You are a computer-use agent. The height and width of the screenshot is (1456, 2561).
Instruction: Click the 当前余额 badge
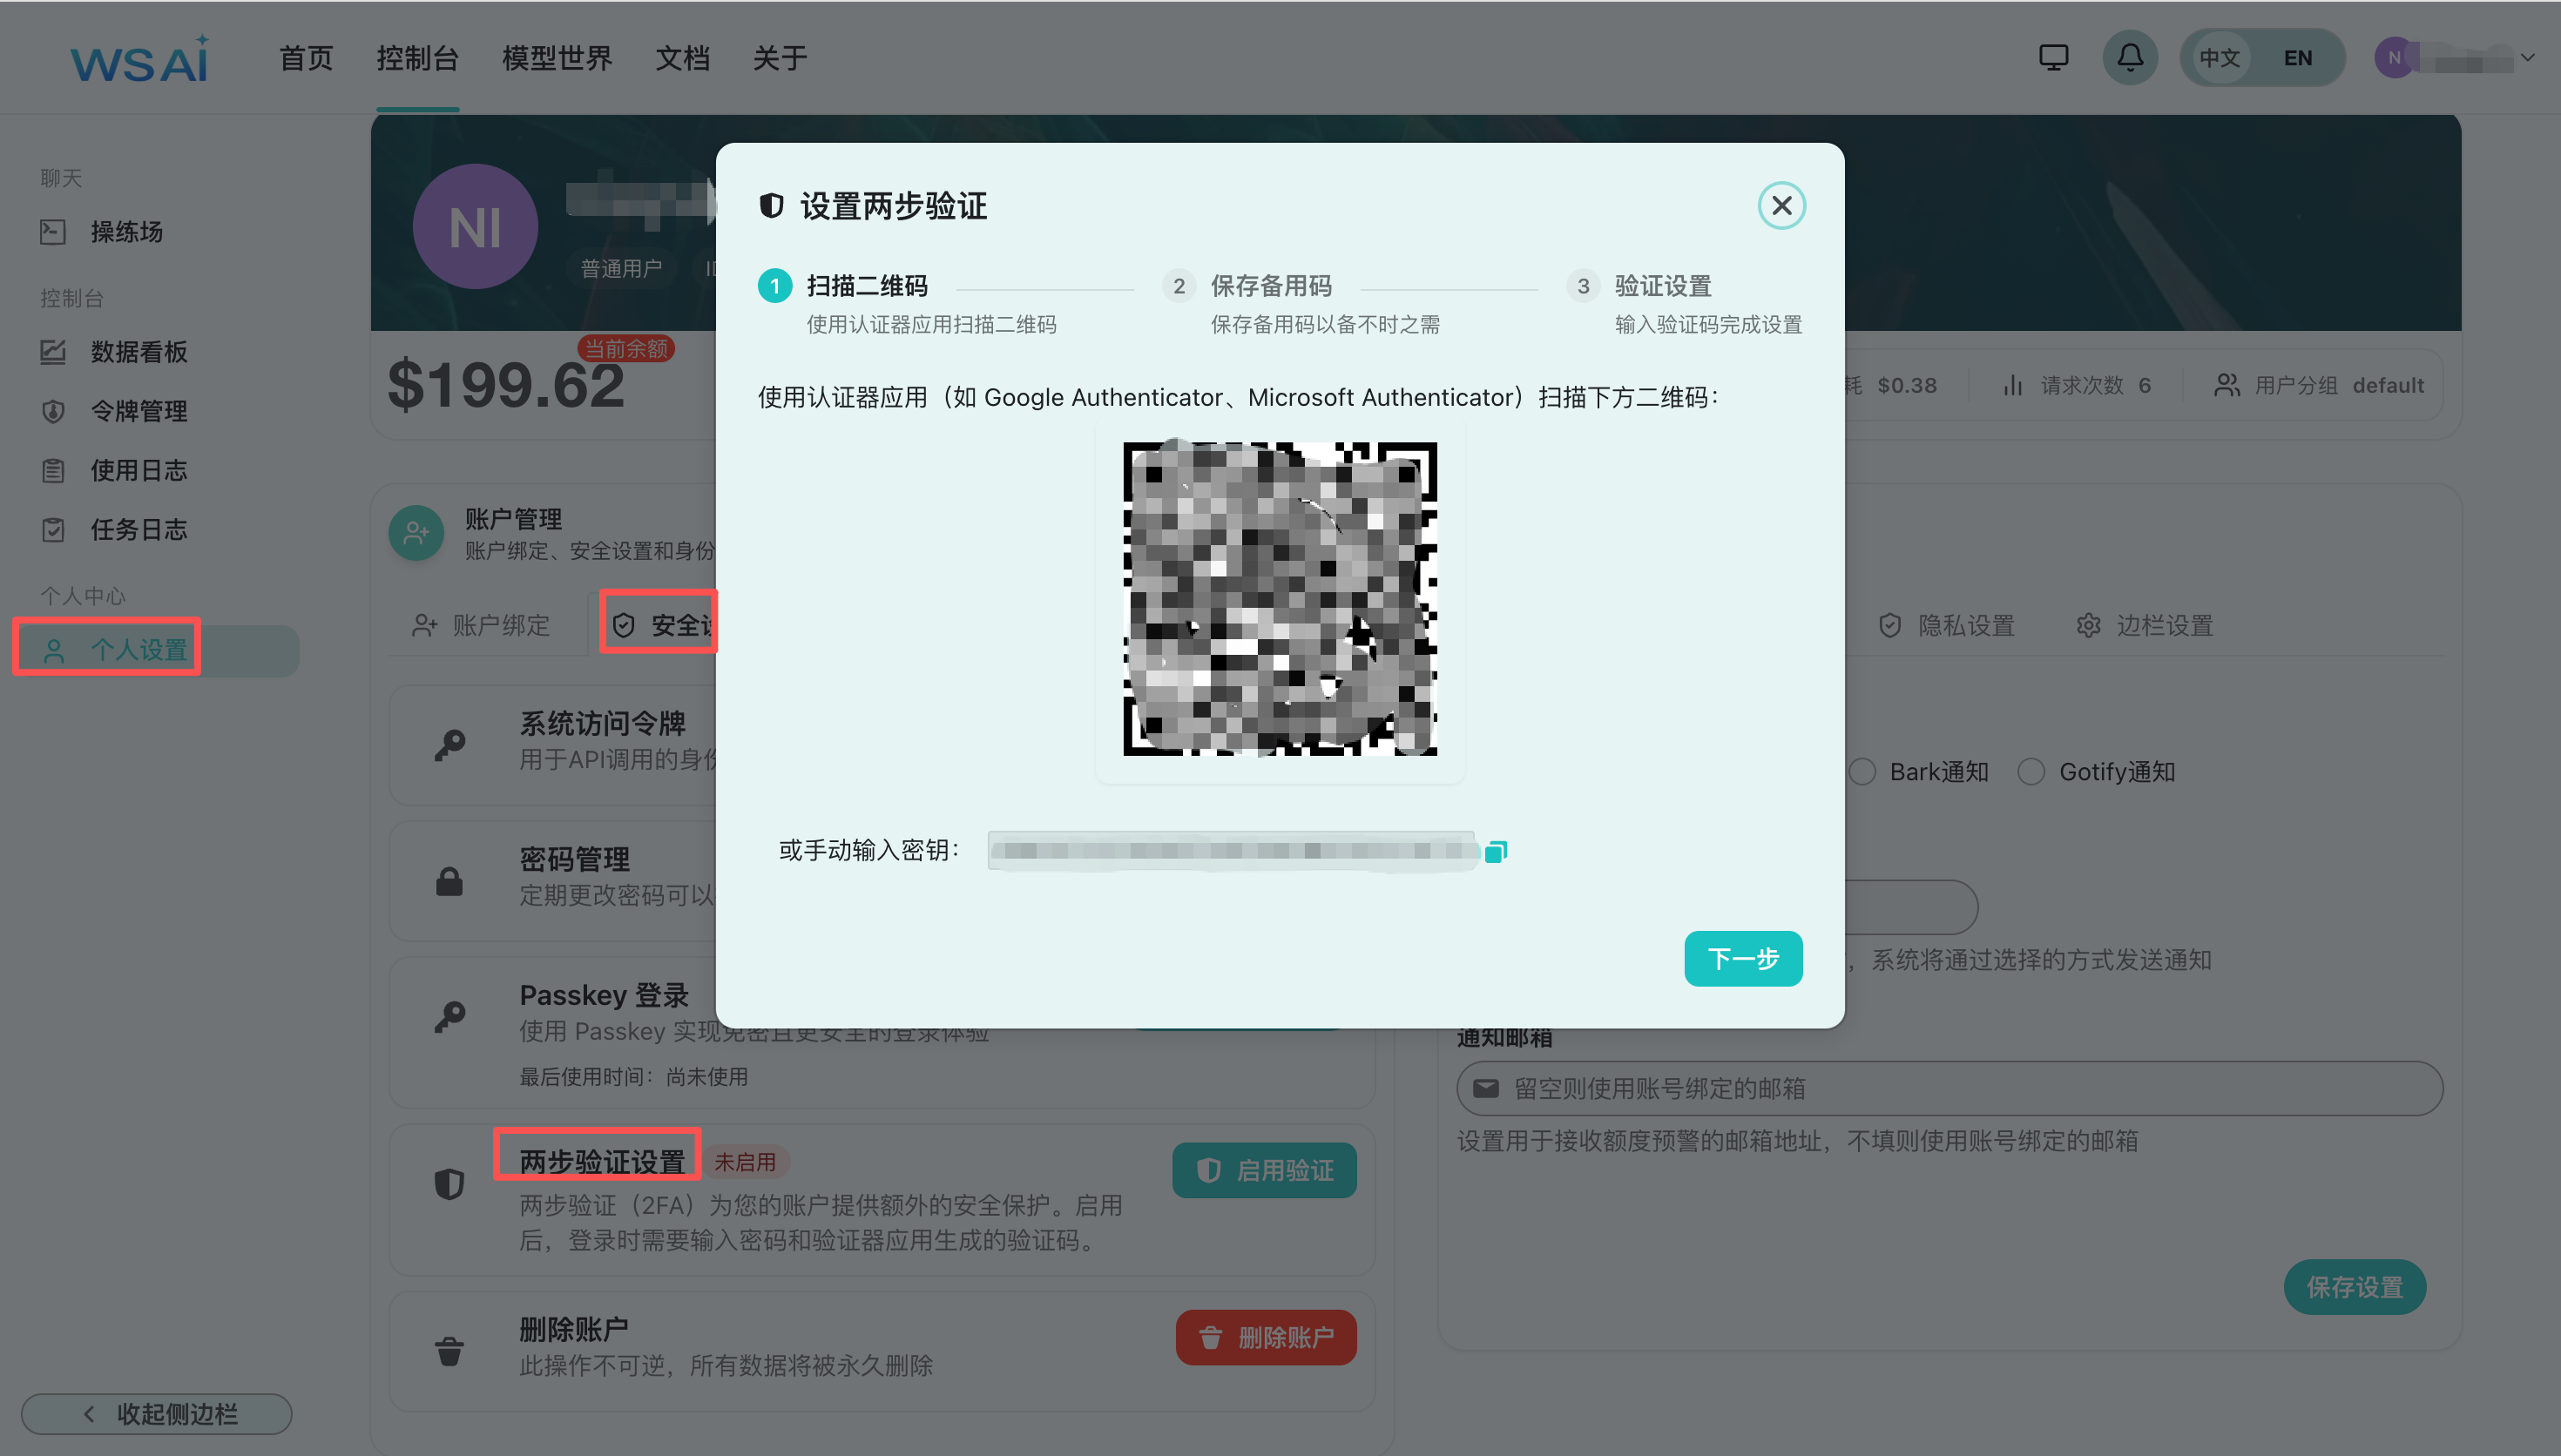[x=626, y=348]
